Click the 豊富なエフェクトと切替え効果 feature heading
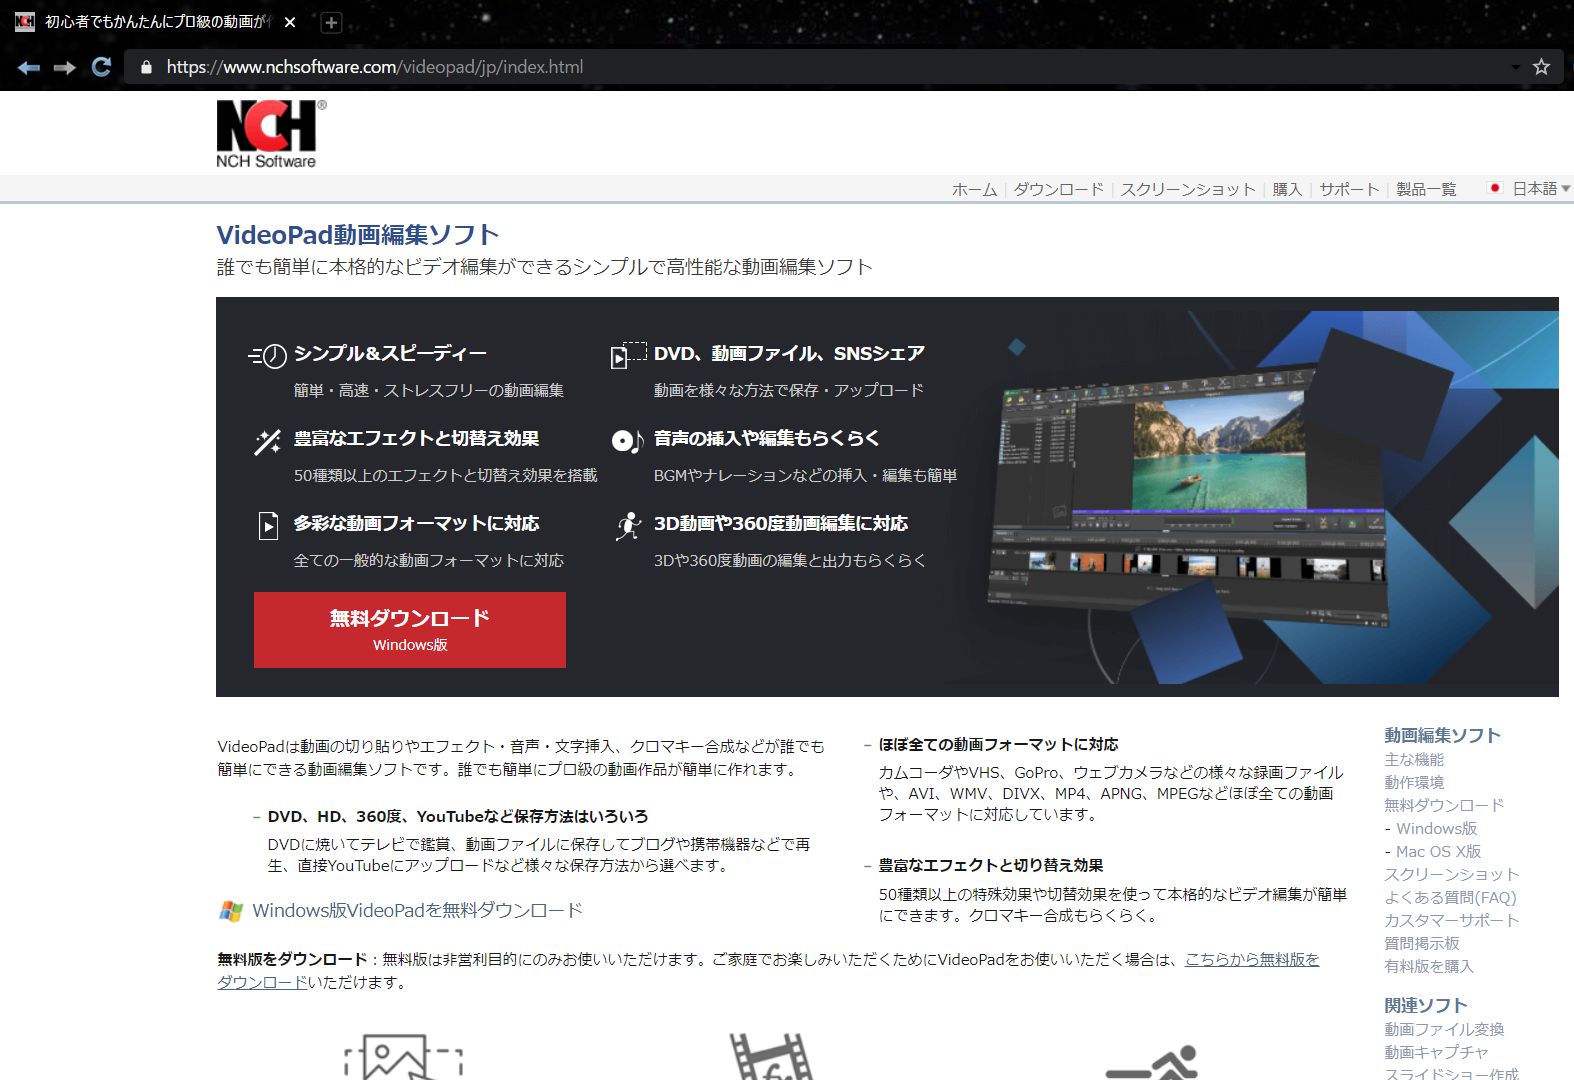 point(416,438)
